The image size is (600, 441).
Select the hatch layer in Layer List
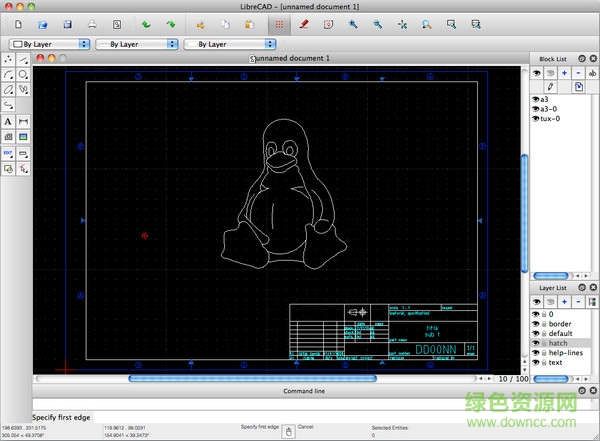click(557, 343)
